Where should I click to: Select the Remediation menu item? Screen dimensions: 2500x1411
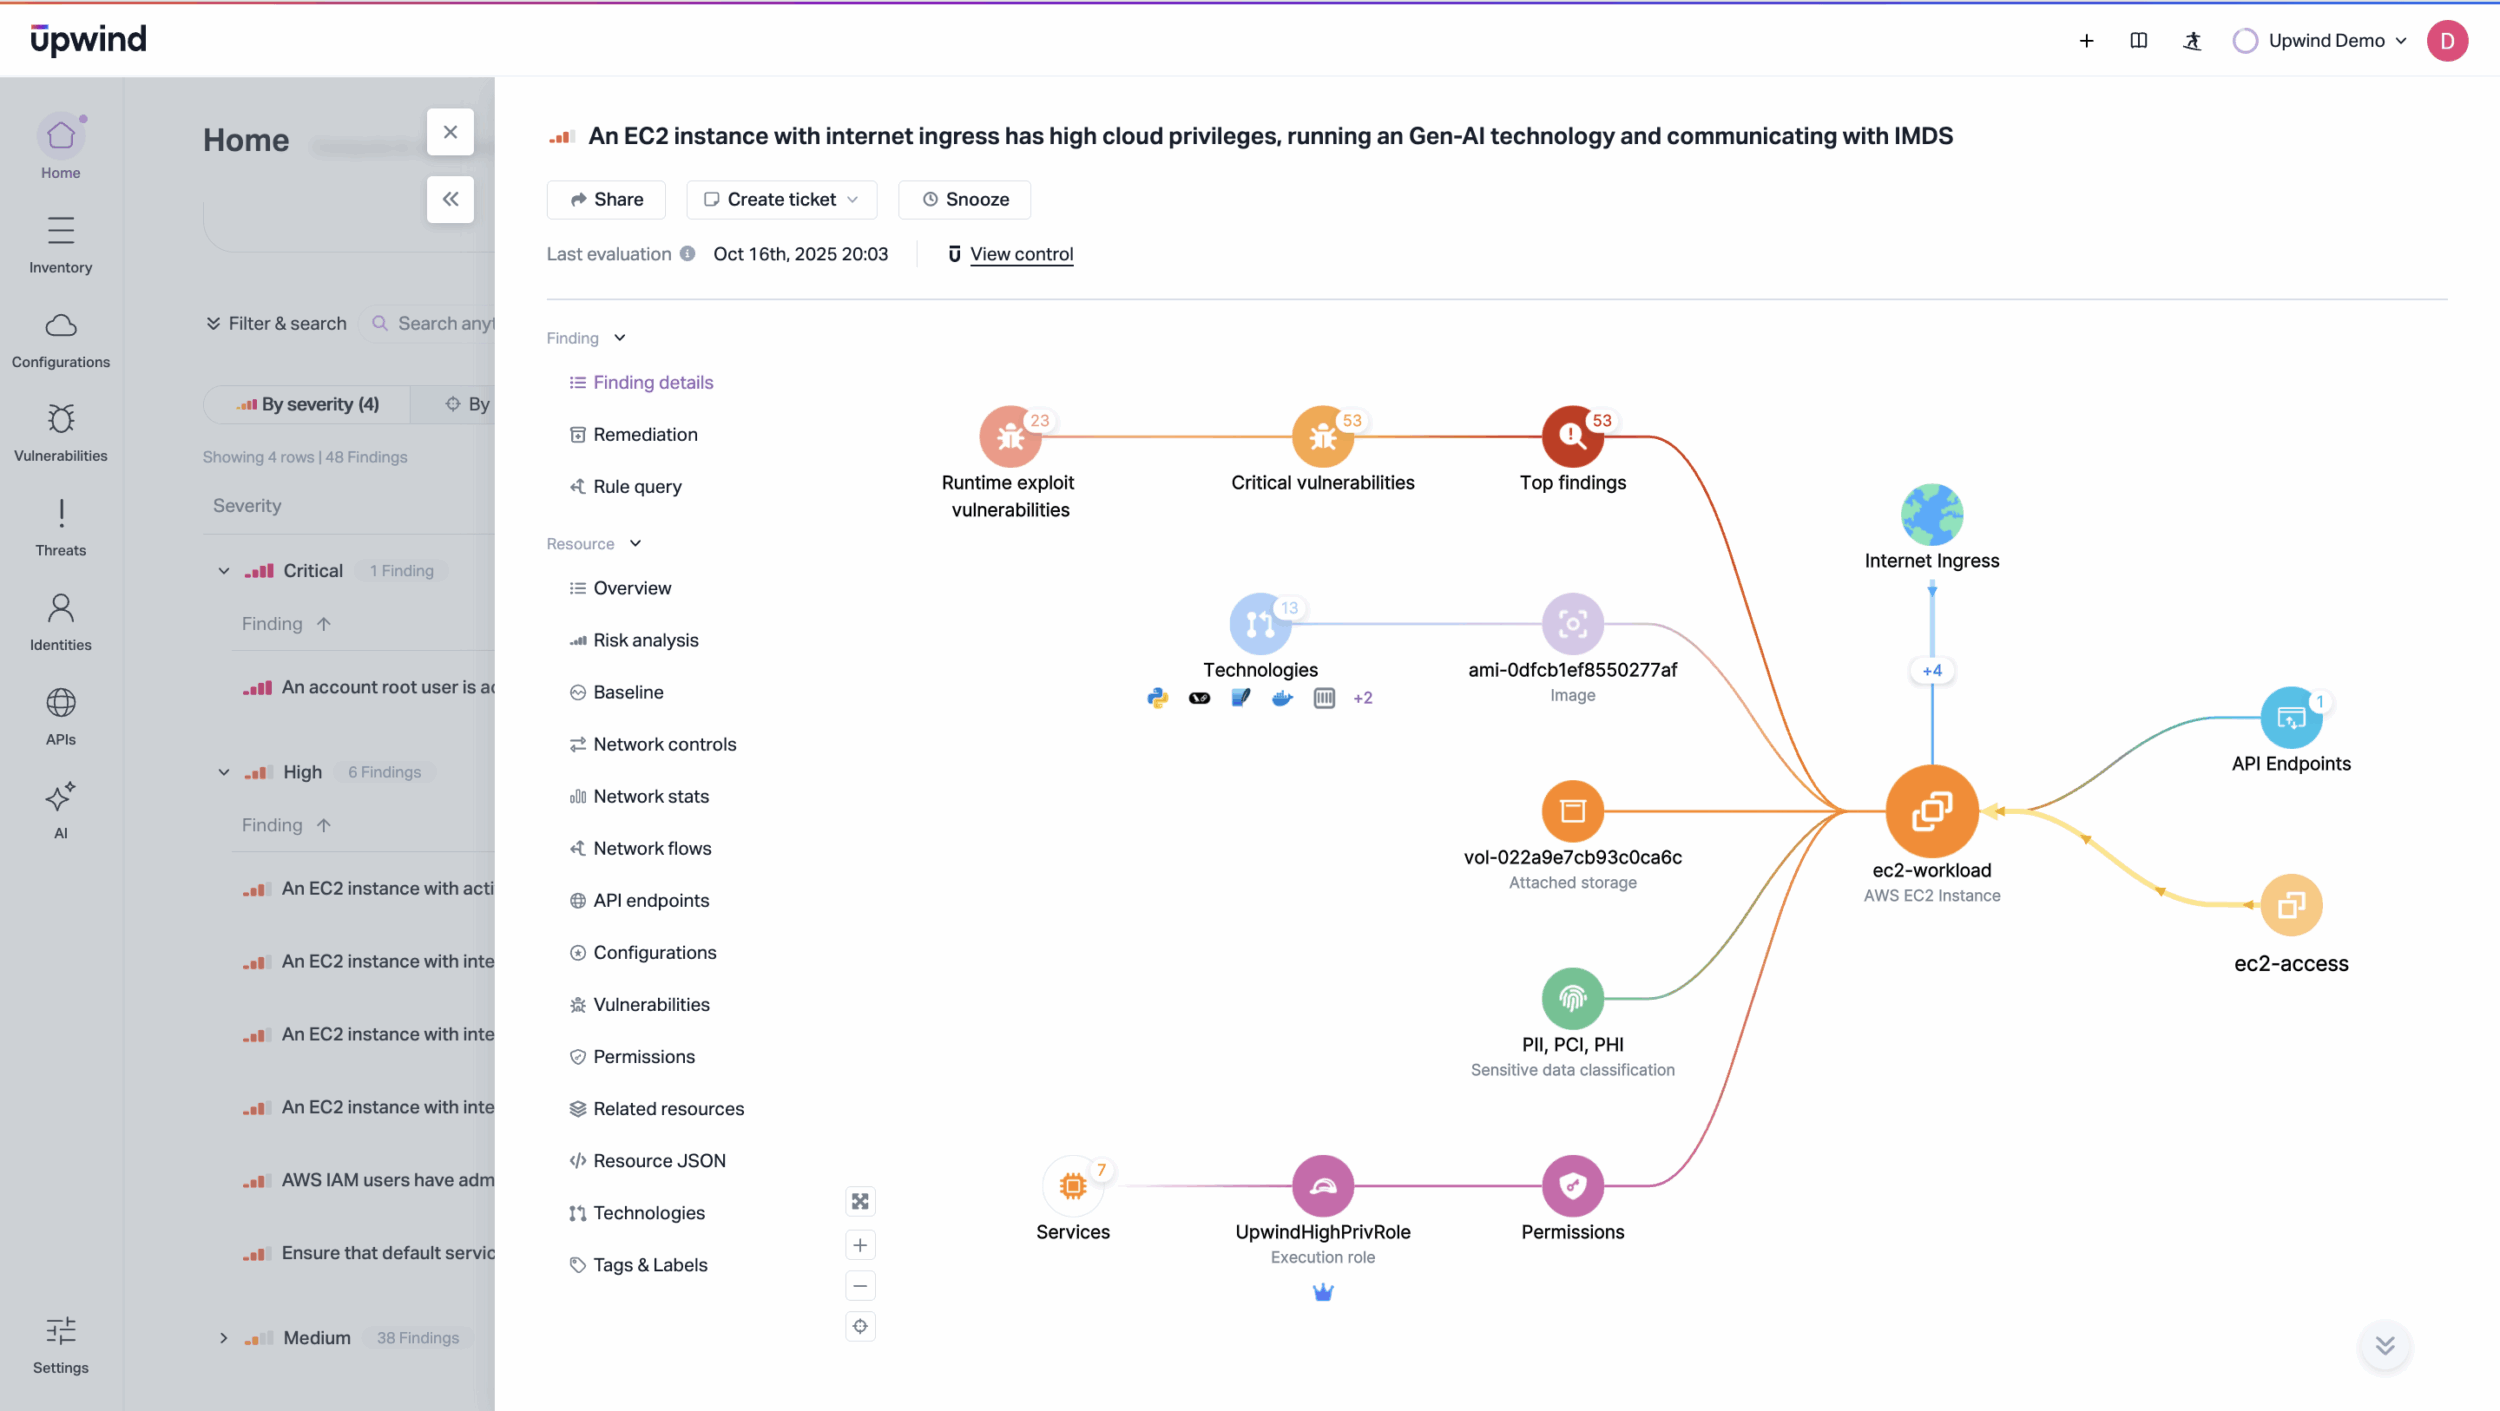(645, 434)
